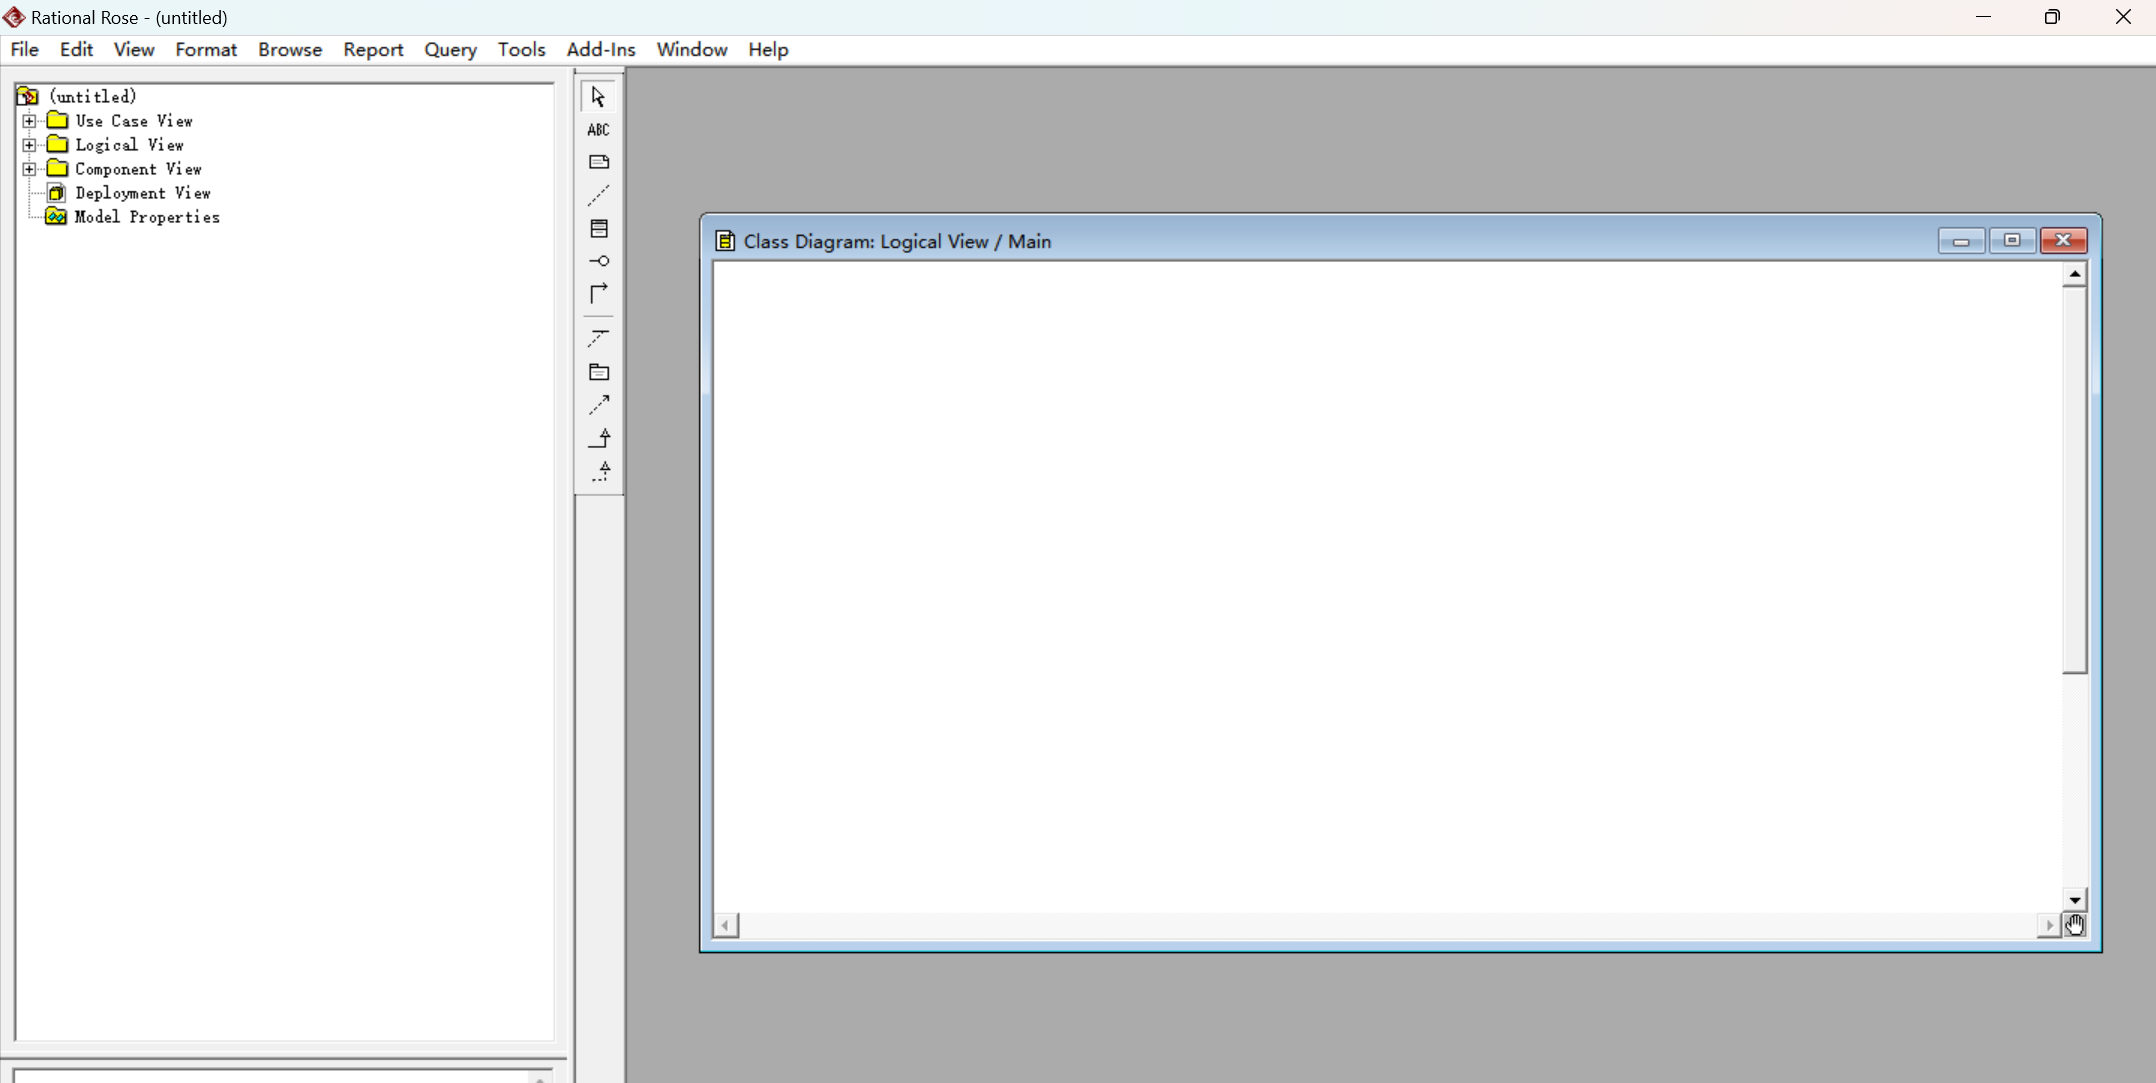Select the (untitled) root label

pyautogui.click(x=93, y=96)
